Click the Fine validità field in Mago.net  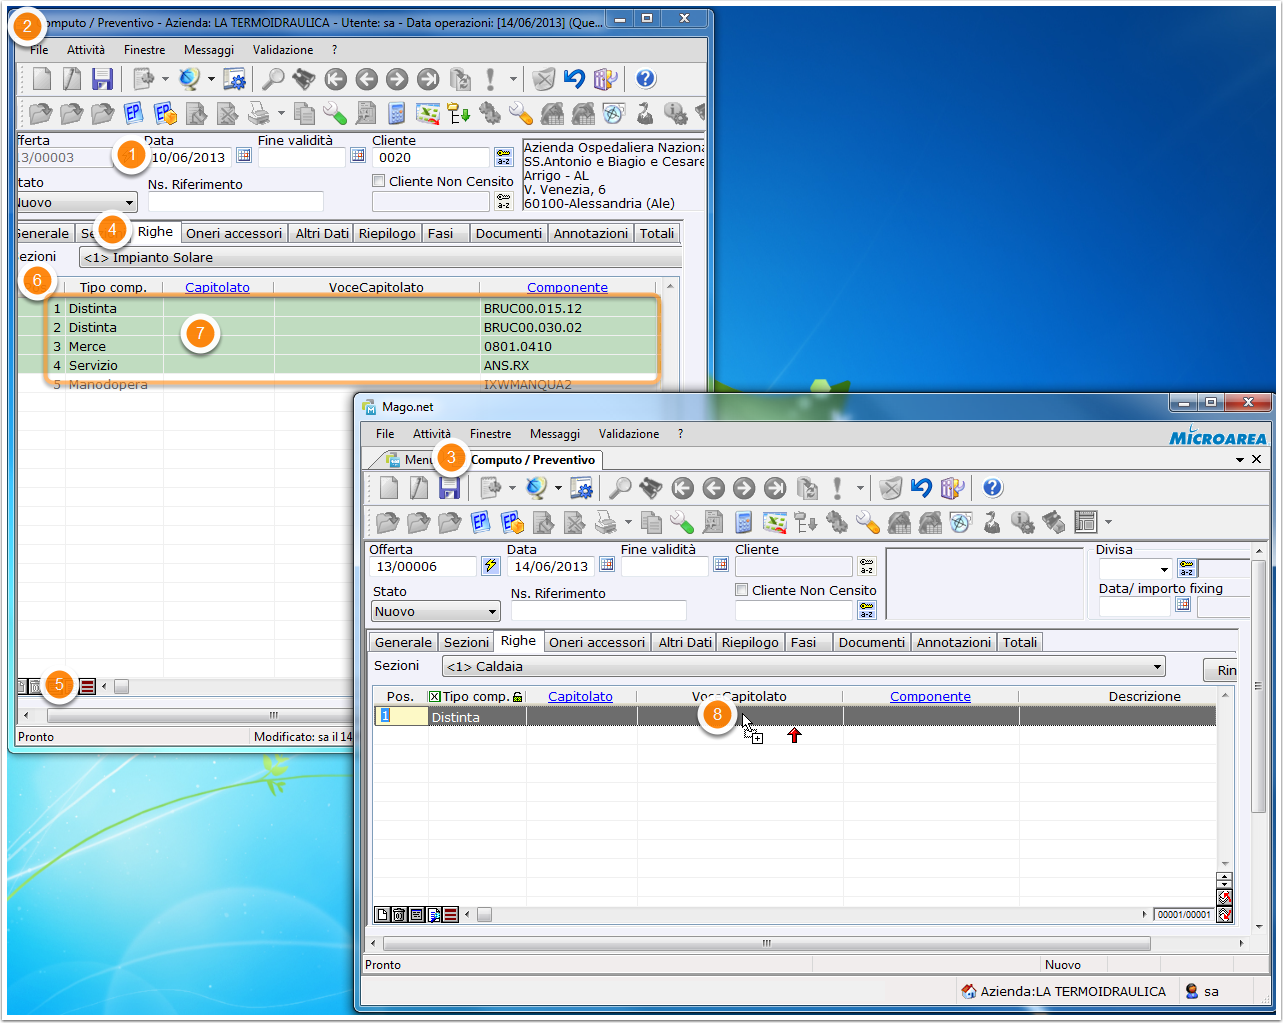664,566
